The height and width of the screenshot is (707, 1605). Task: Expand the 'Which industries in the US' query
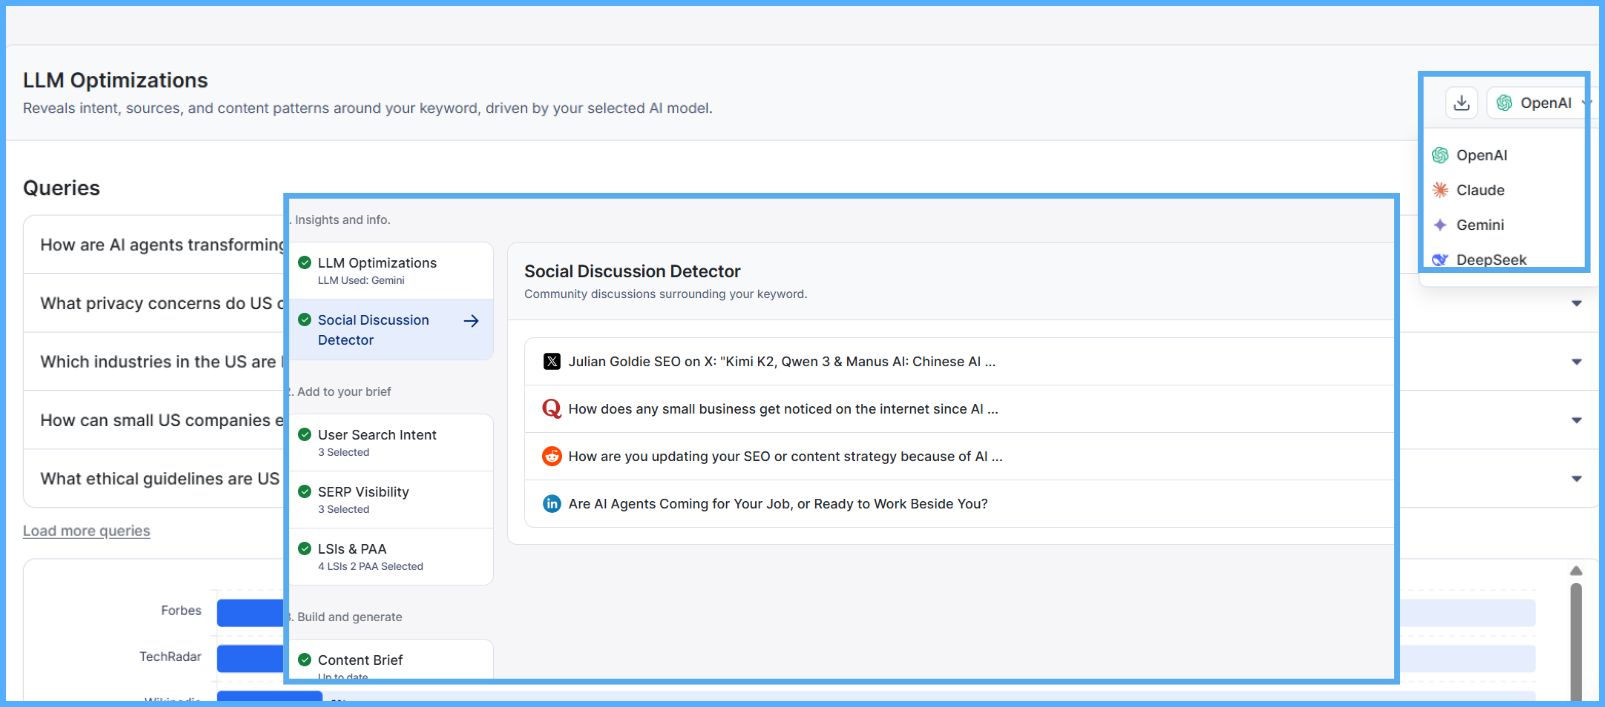coord(1577,362)
